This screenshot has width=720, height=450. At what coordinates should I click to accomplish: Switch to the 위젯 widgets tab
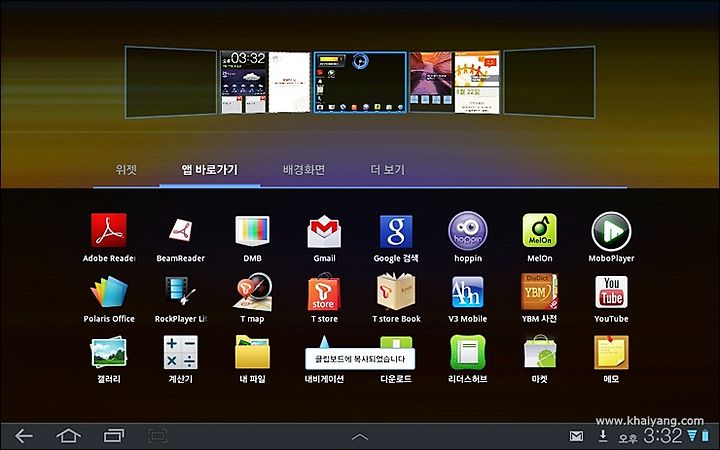126,170
